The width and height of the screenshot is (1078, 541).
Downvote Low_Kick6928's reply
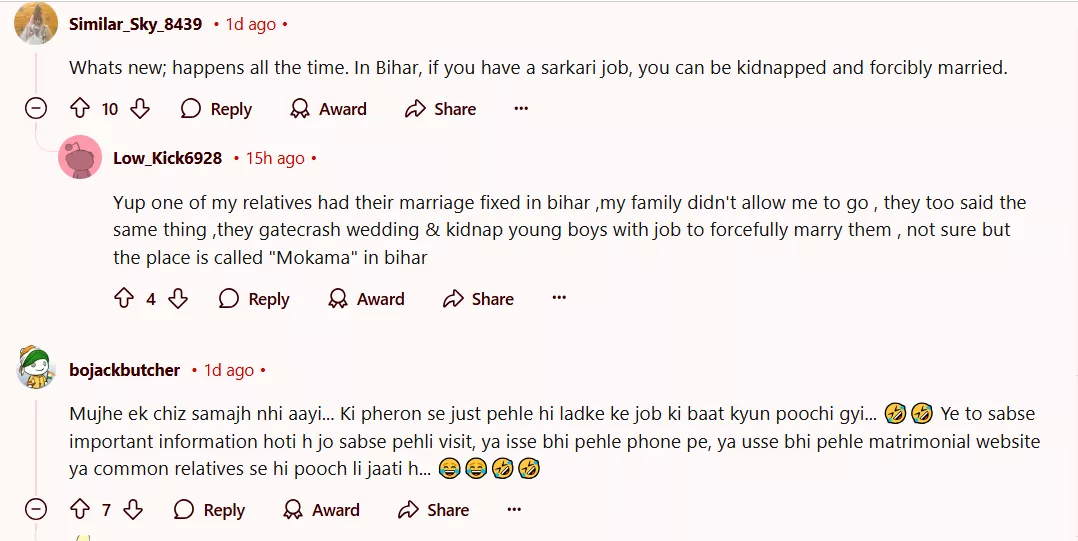[178, 299]
